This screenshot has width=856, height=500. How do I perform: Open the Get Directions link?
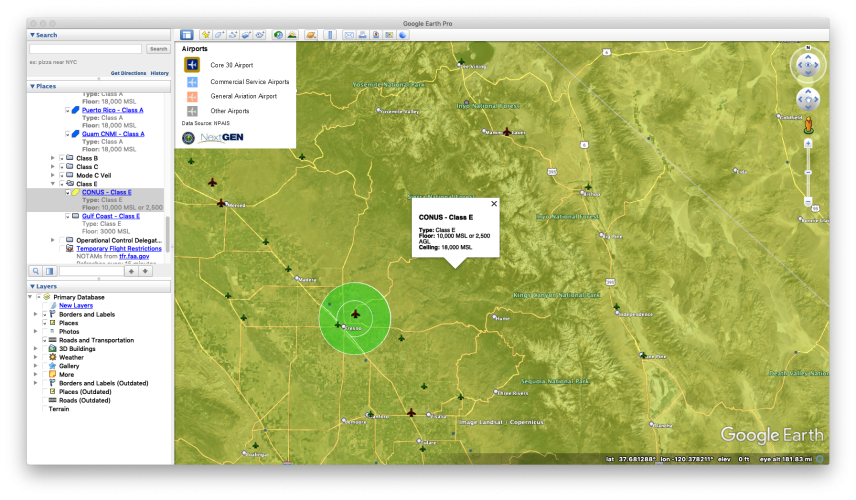128,73
